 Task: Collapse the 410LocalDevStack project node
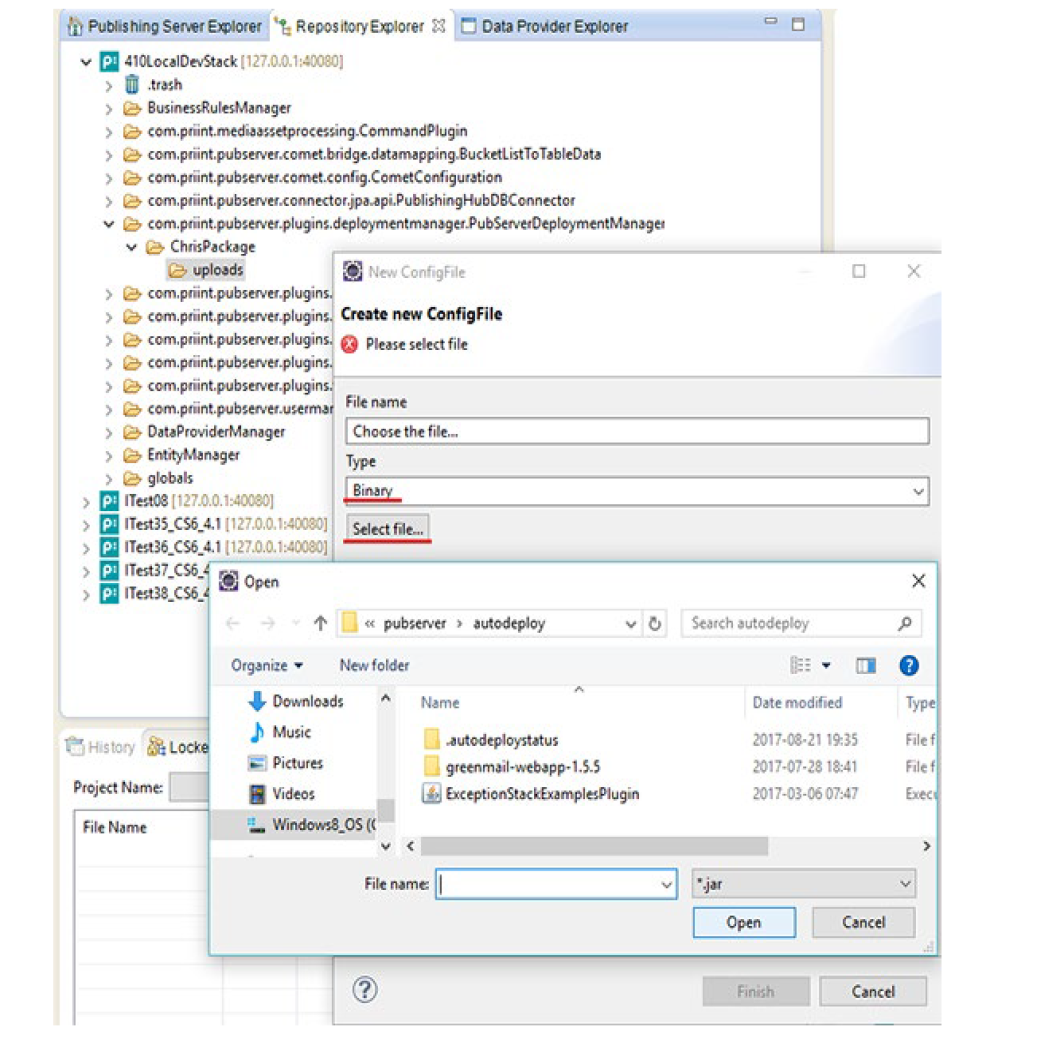click(86, 62)
